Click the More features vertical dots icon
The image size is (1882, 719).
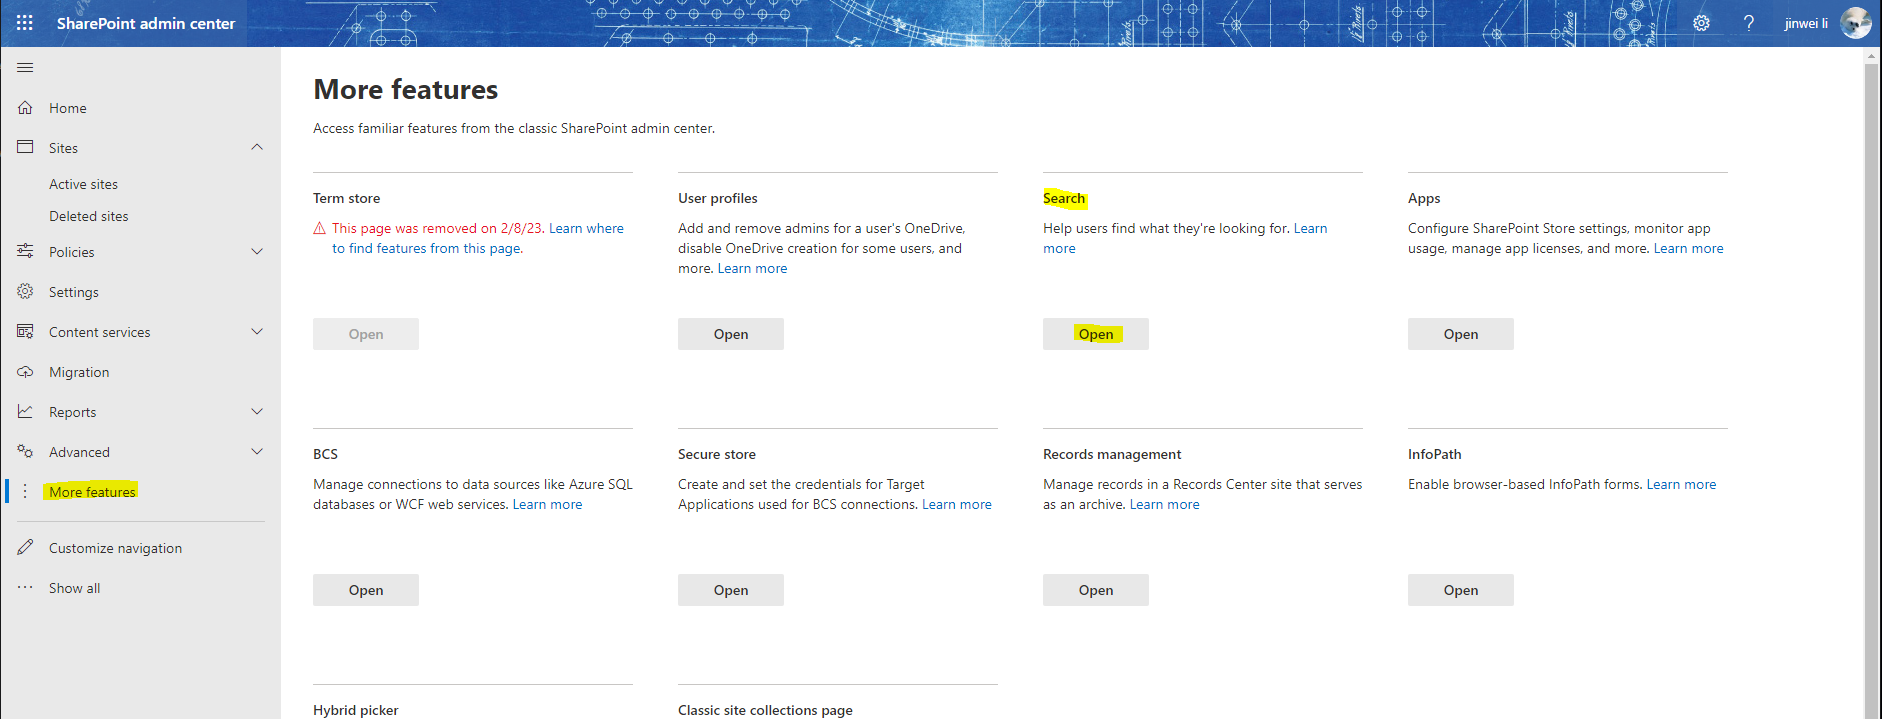[25, 491]
